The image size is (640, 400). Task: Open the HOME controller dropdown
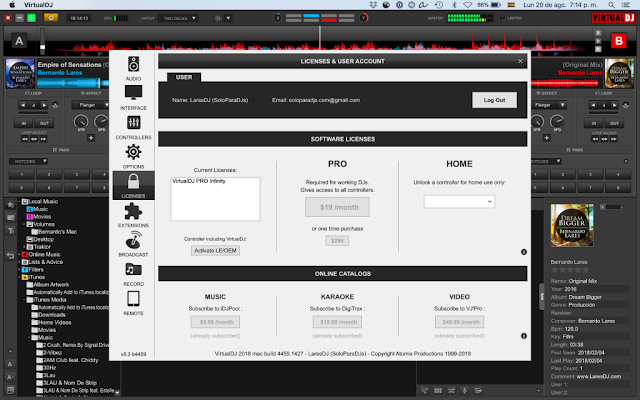(459, 202)
